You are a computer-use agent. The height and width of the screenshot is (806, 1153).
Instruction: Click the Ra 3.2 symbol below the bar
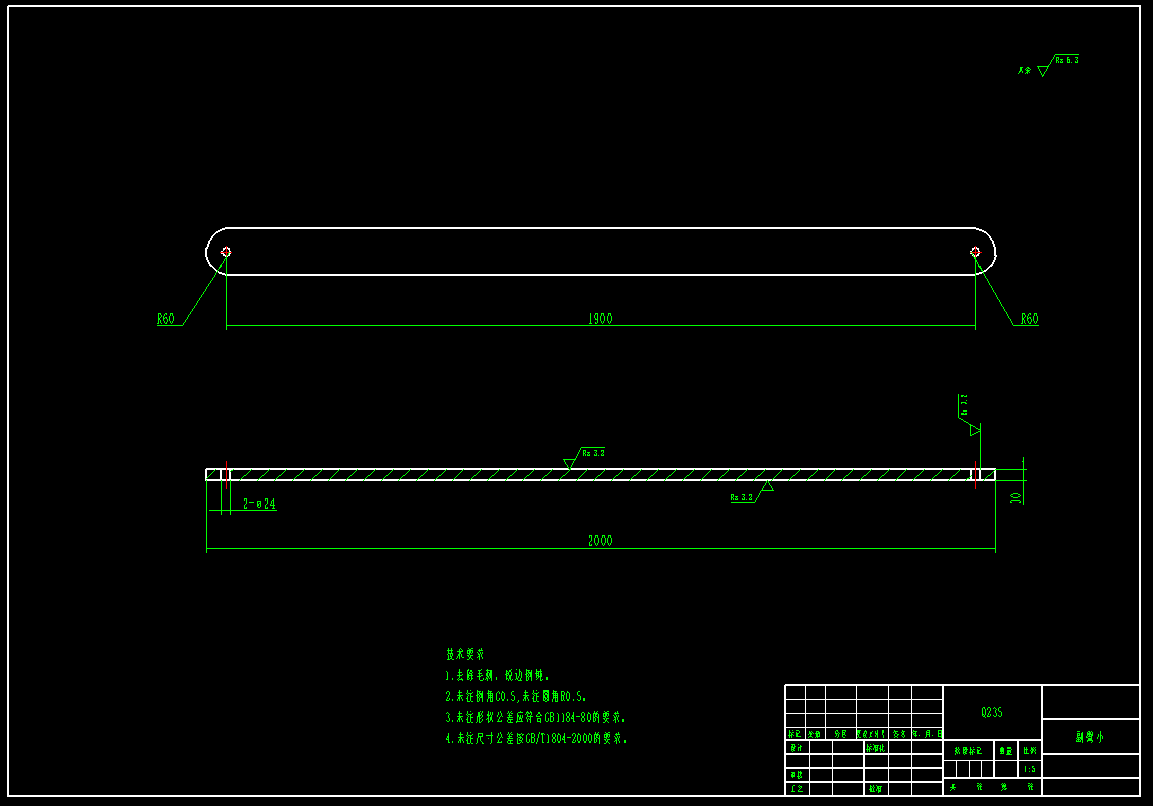[752, 493]
